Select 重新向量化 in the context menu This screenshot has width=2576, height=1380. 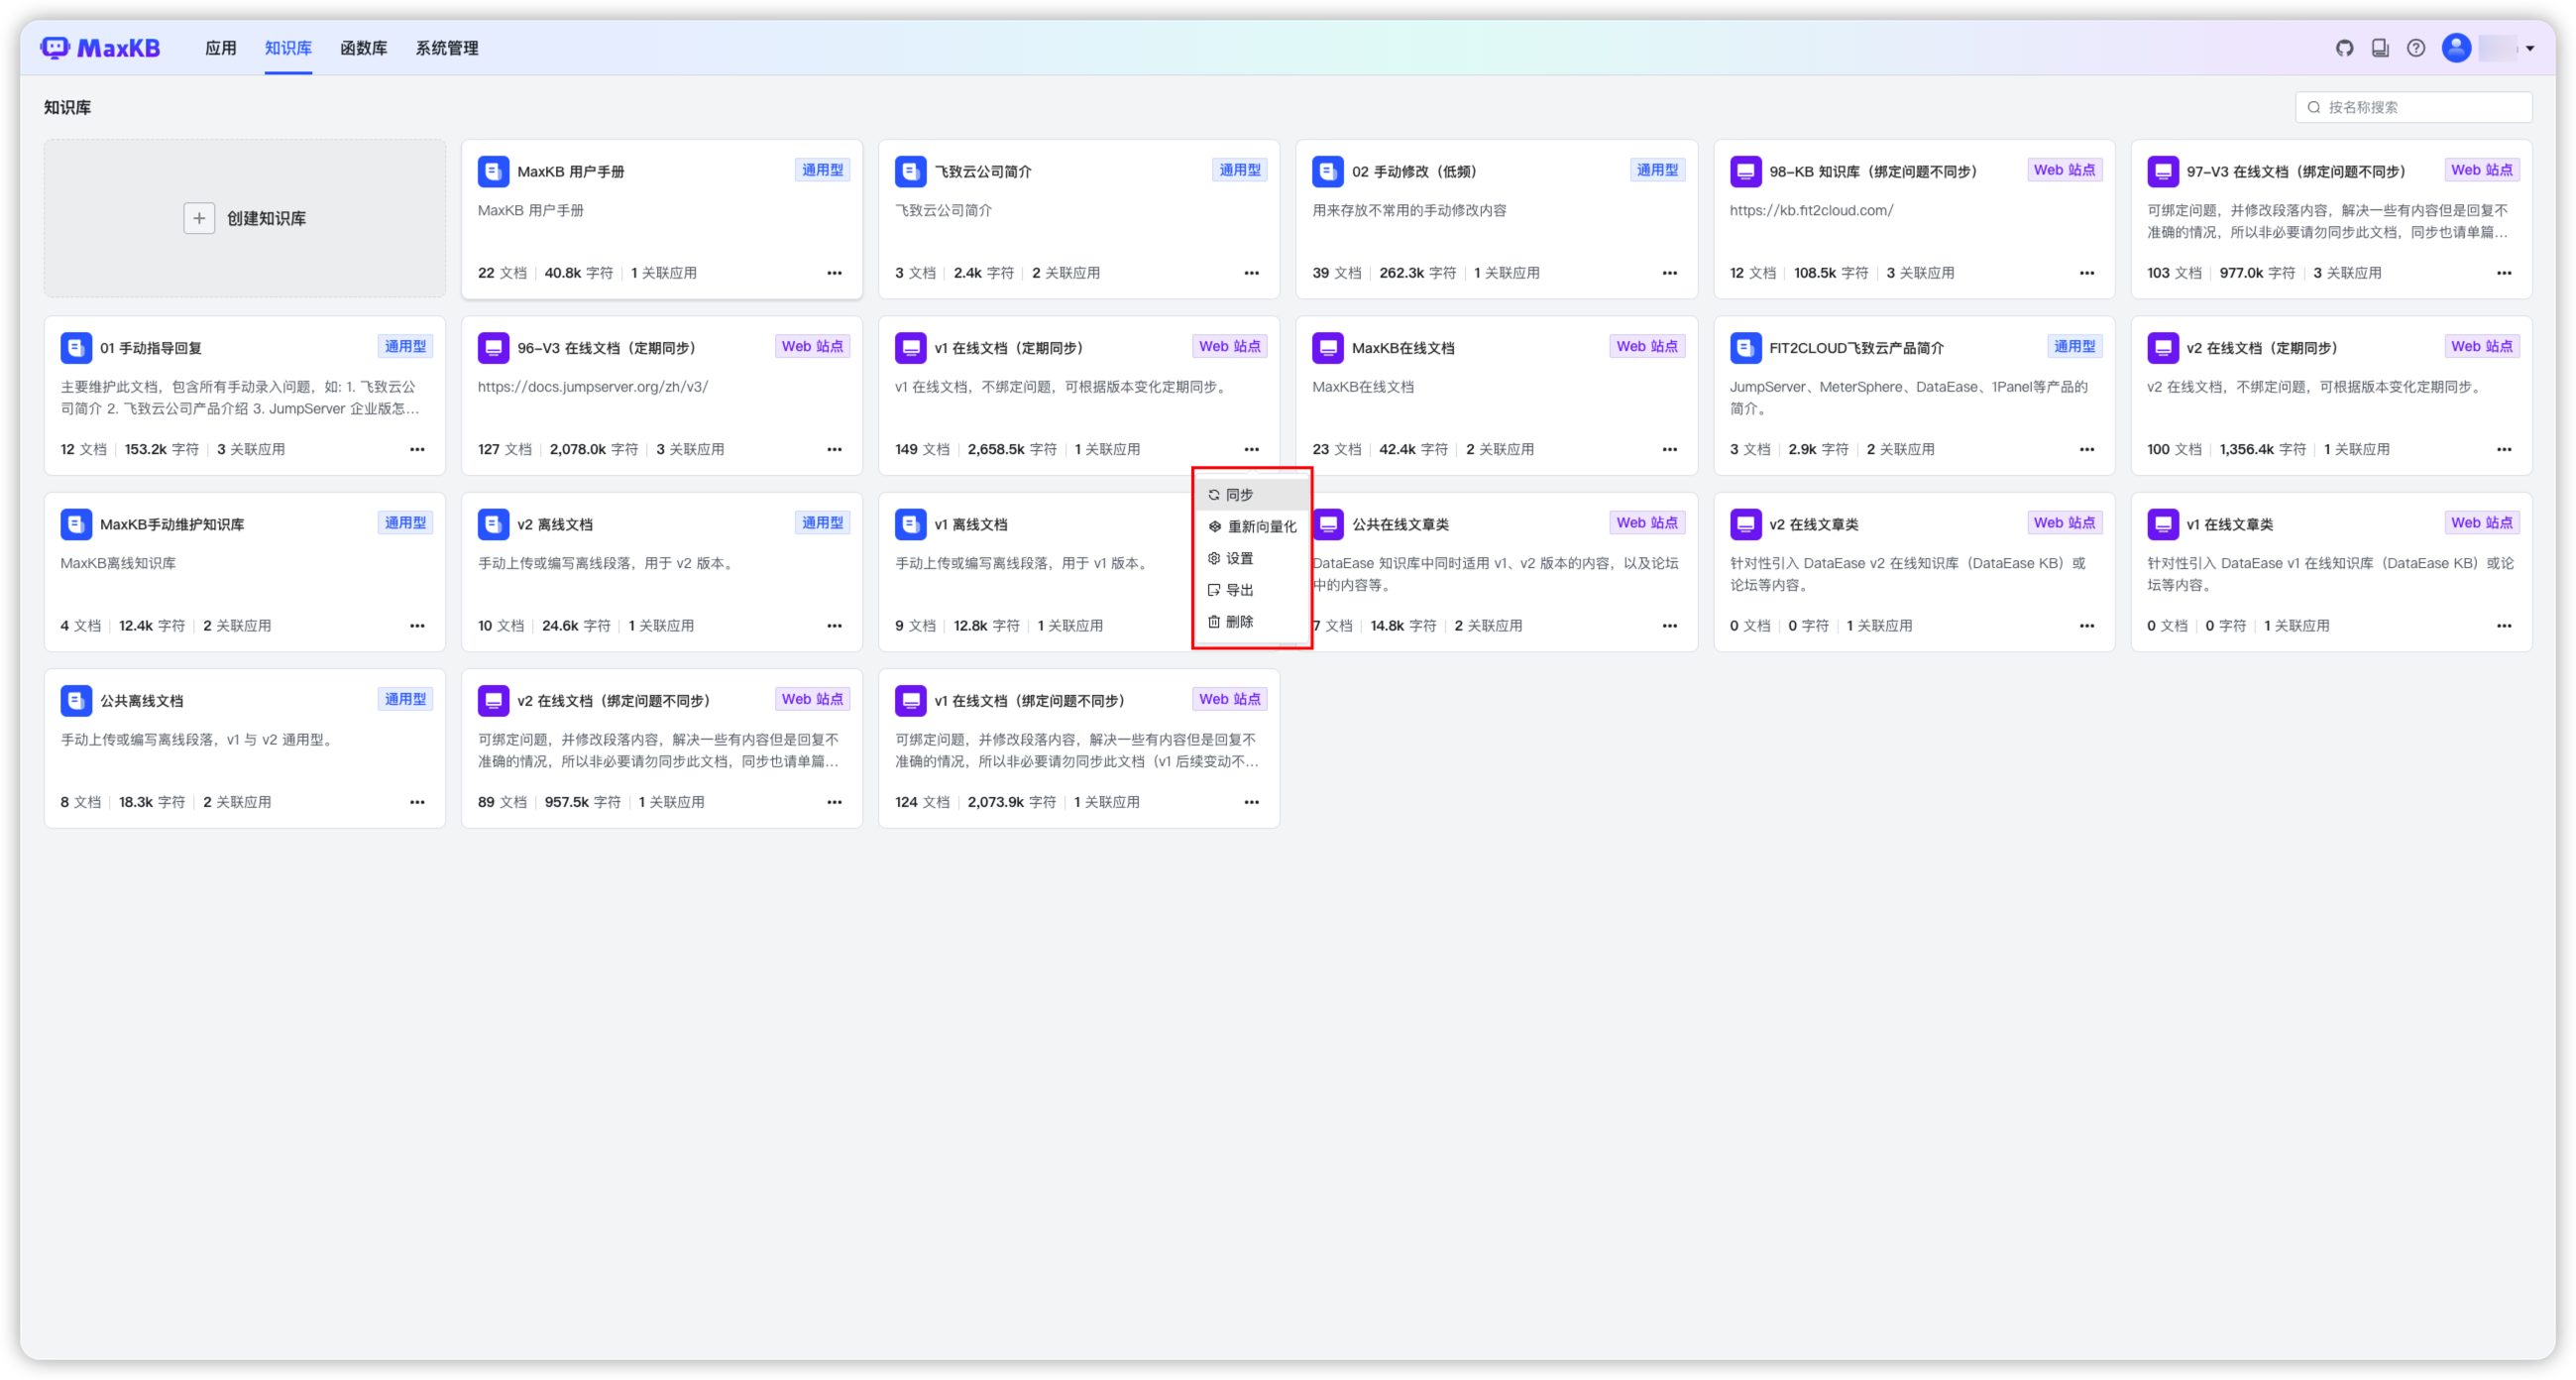point(1260,527)
